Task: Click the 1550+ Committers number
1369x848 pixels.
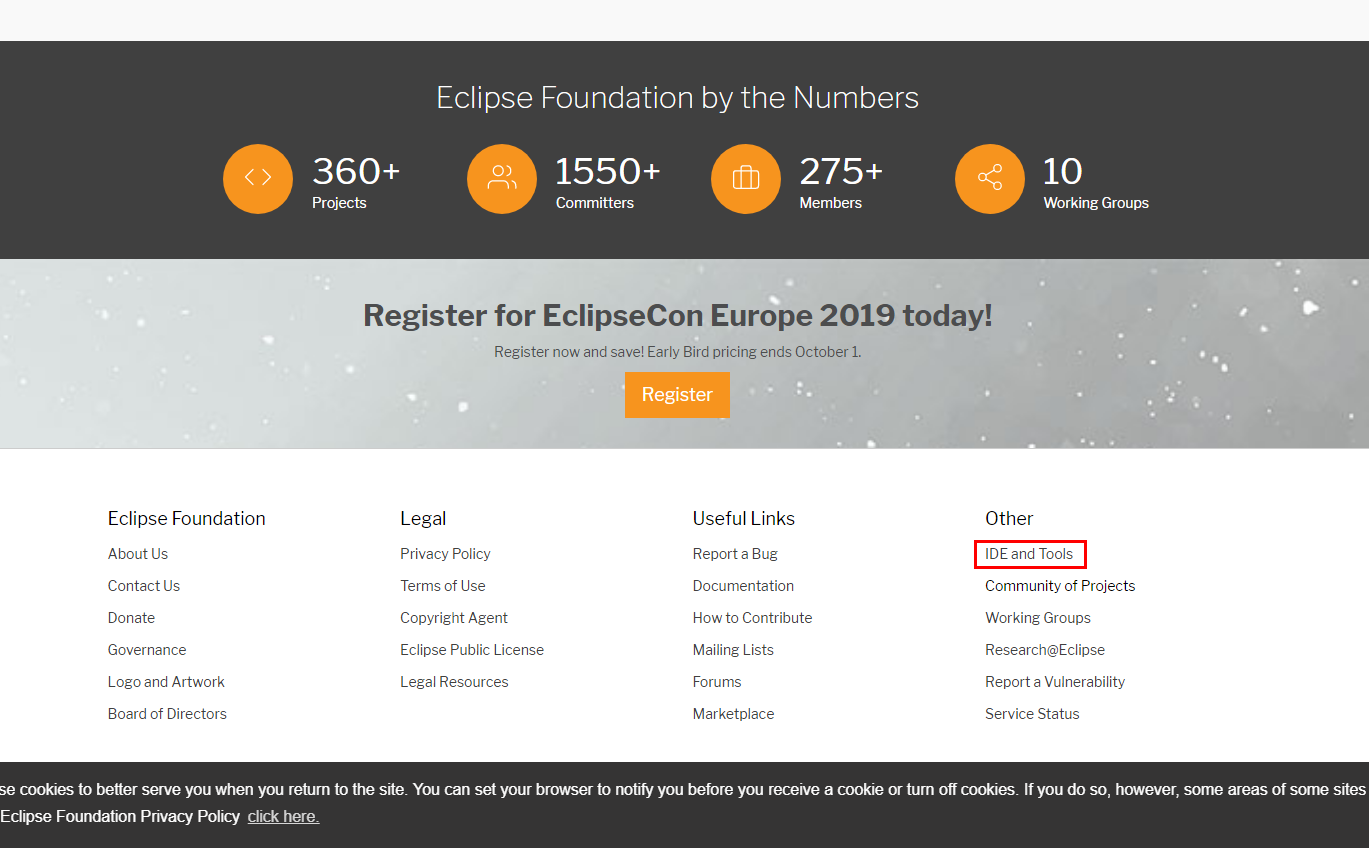Action: pyautogui.click(x=608, y=172)
